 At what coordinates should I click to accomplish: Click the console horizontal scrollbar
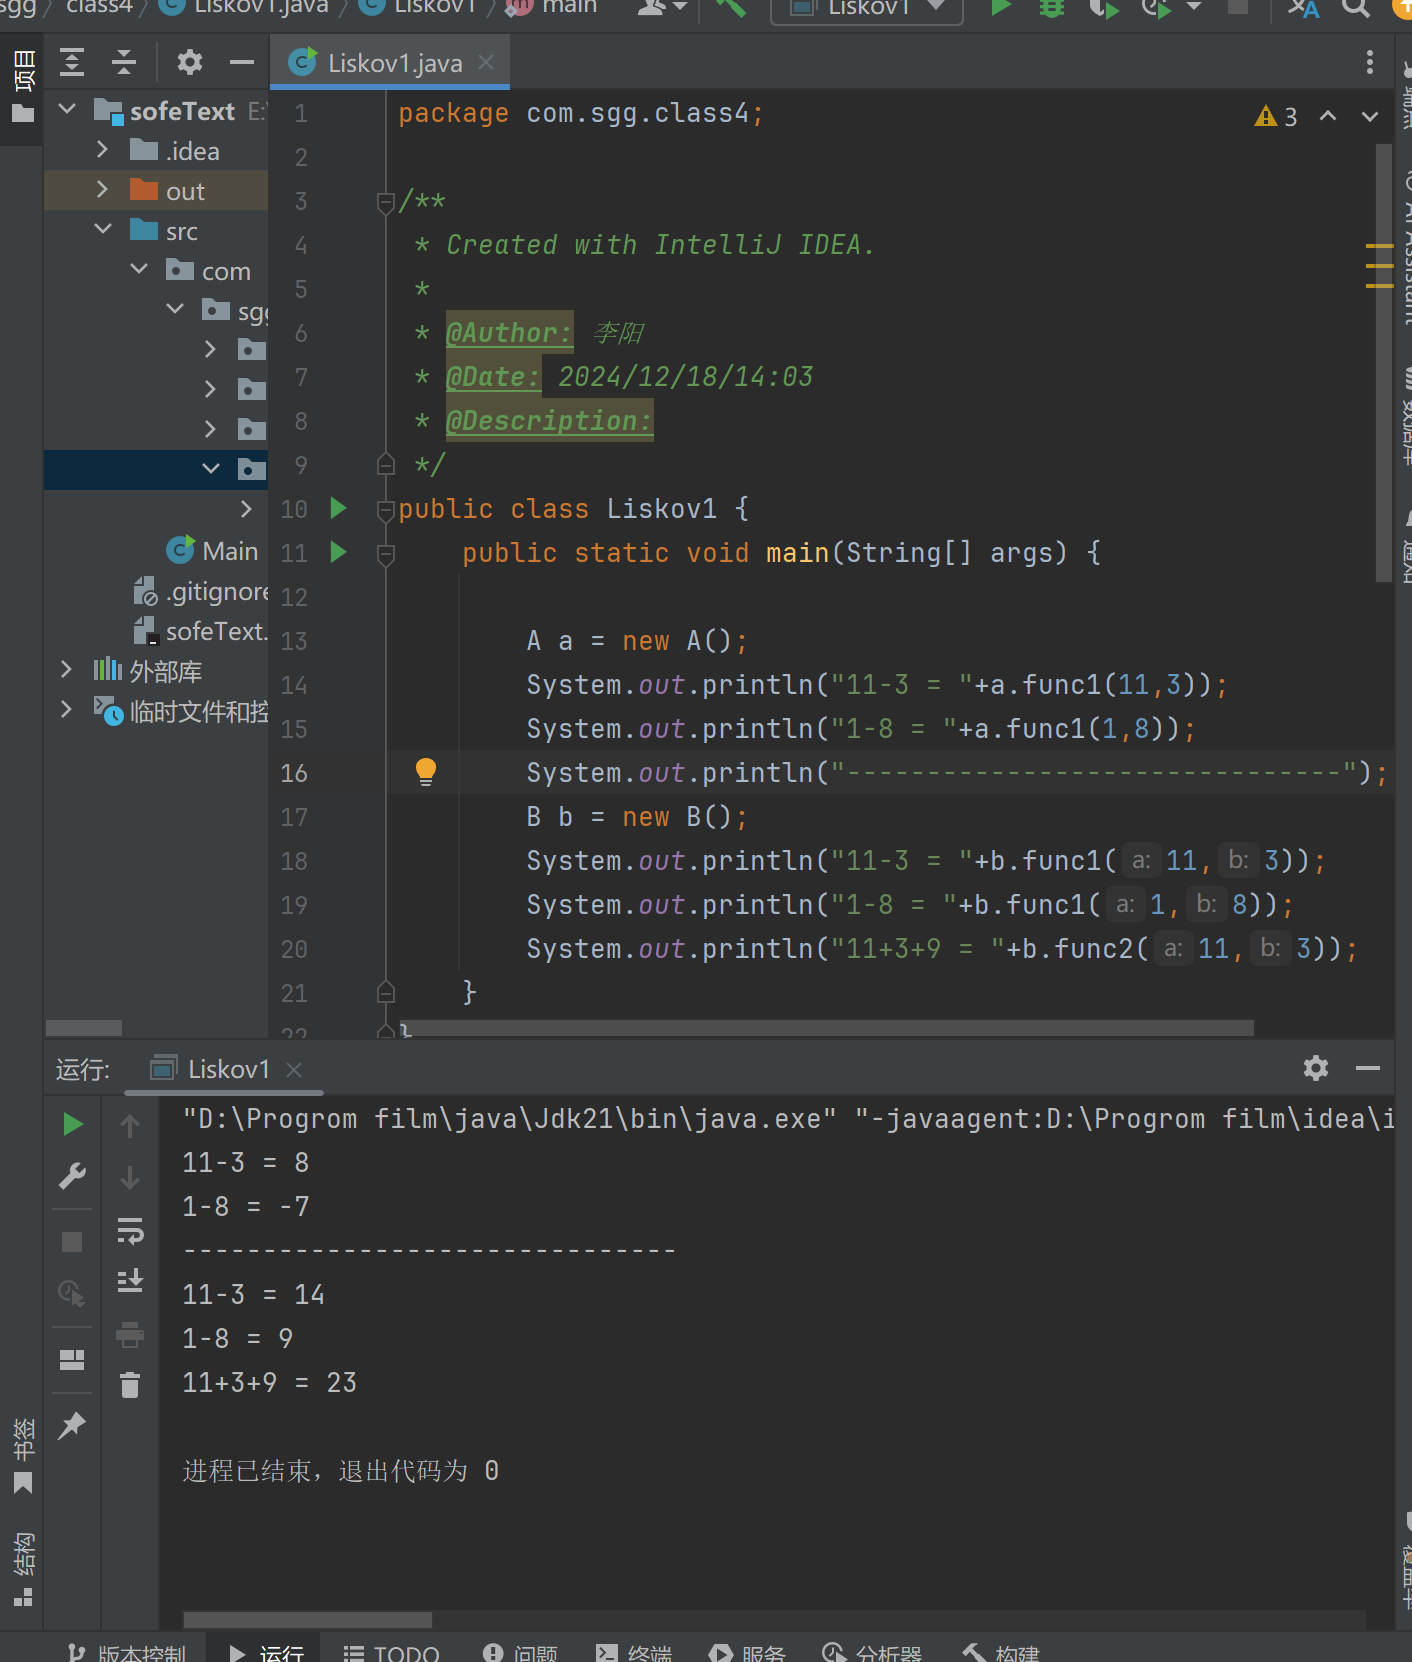[x=307, y=1619]
